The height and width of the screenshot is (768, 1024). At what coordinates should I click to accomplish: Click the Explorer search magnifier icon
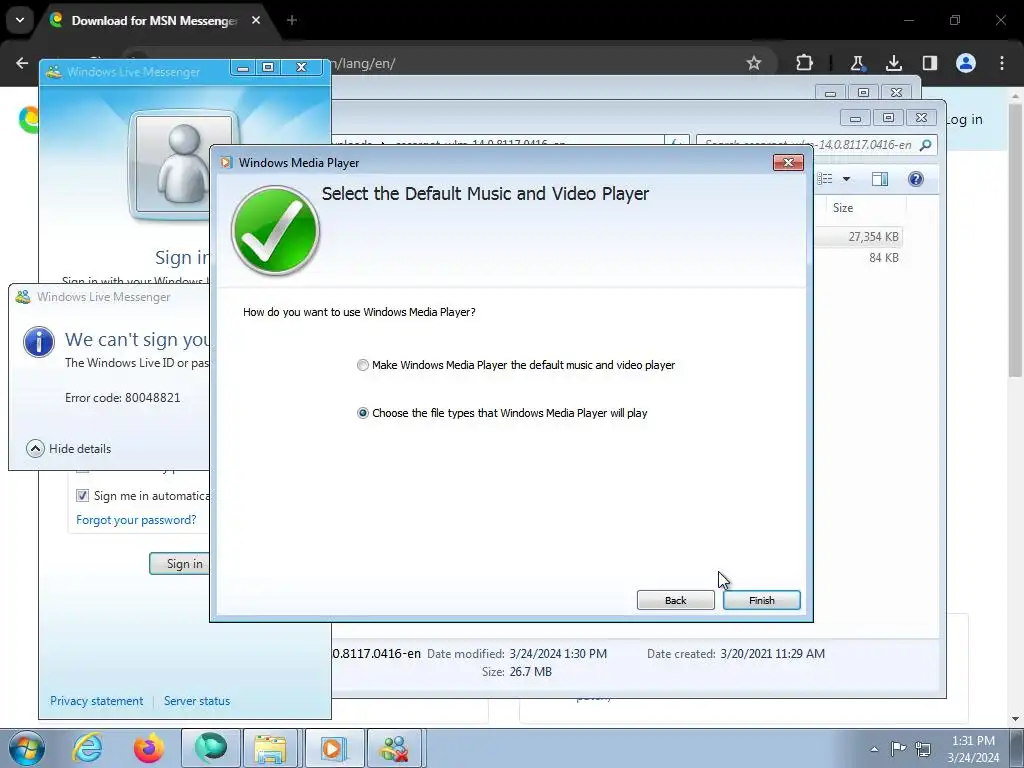pos(925,145)
